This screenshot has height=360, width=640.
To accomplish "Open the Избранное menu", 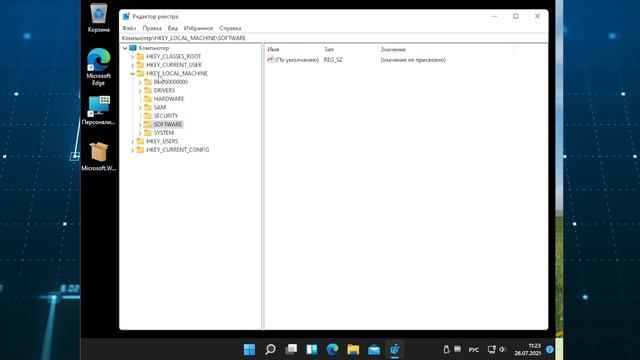I will point(198,28).
